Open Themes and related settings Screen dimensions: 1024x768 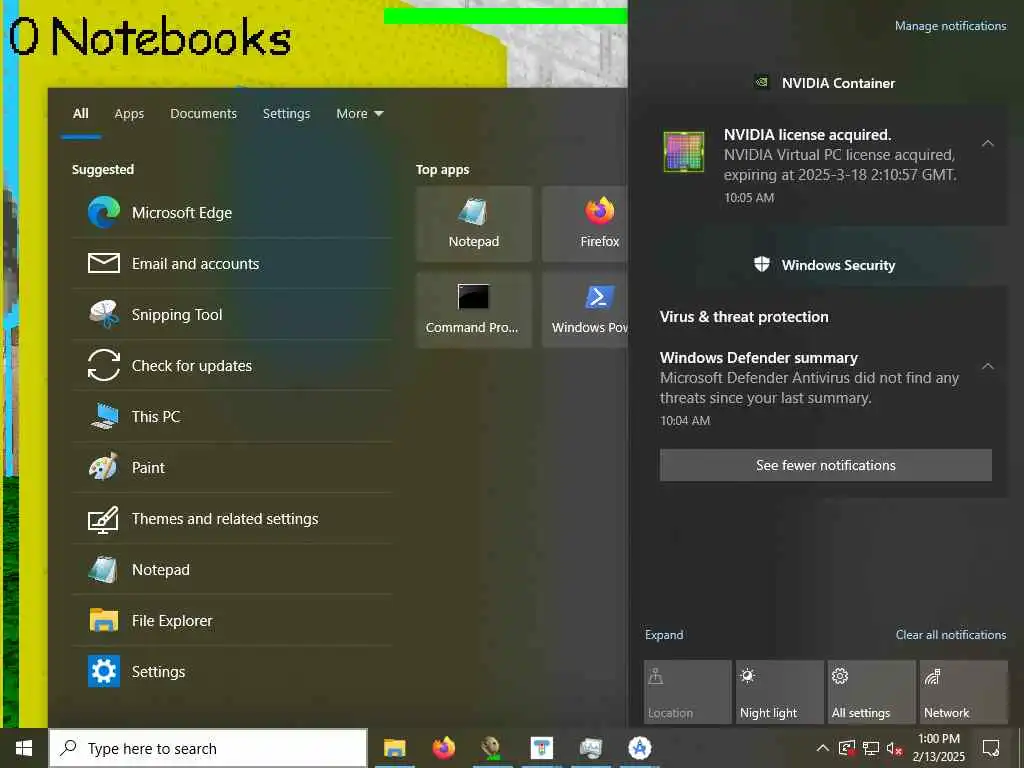click(x=232, y=519)
